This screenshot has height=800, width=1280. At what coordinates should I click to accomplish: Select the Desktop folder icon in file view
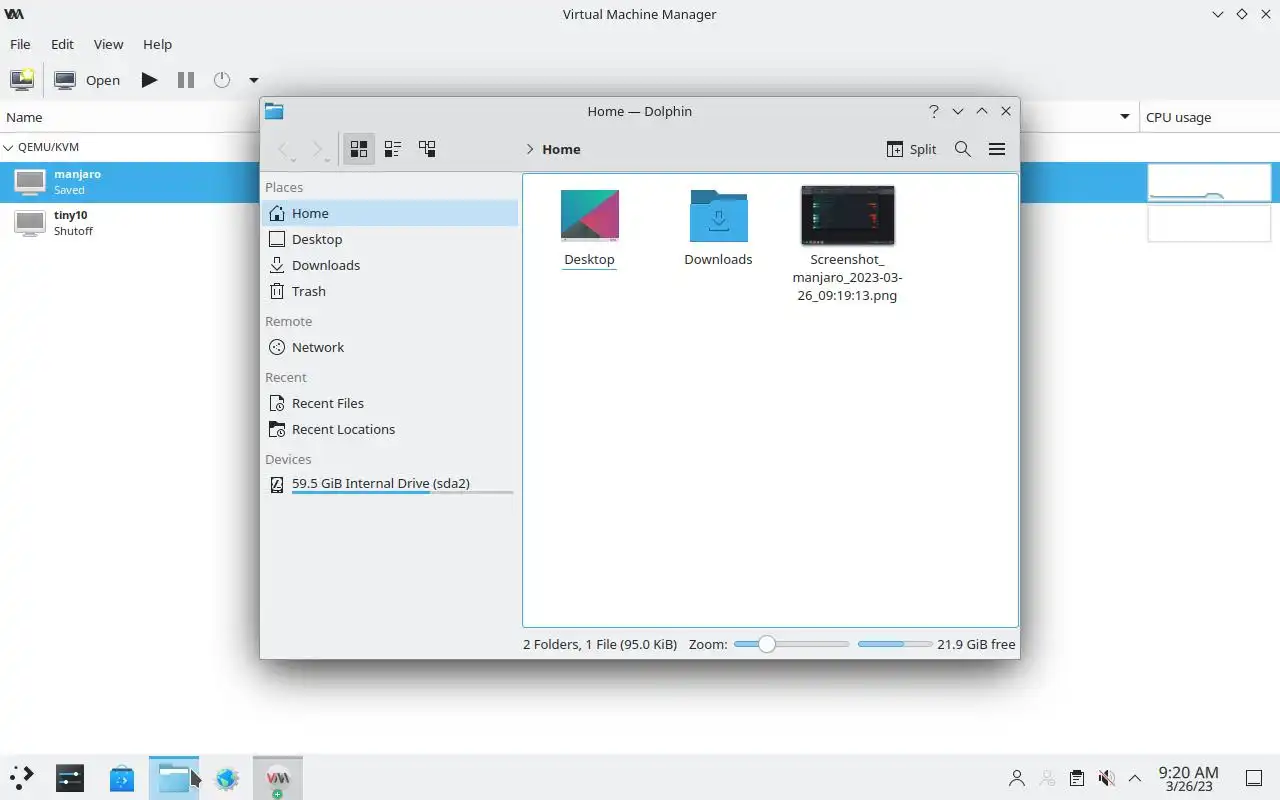(x=590, y=215)
